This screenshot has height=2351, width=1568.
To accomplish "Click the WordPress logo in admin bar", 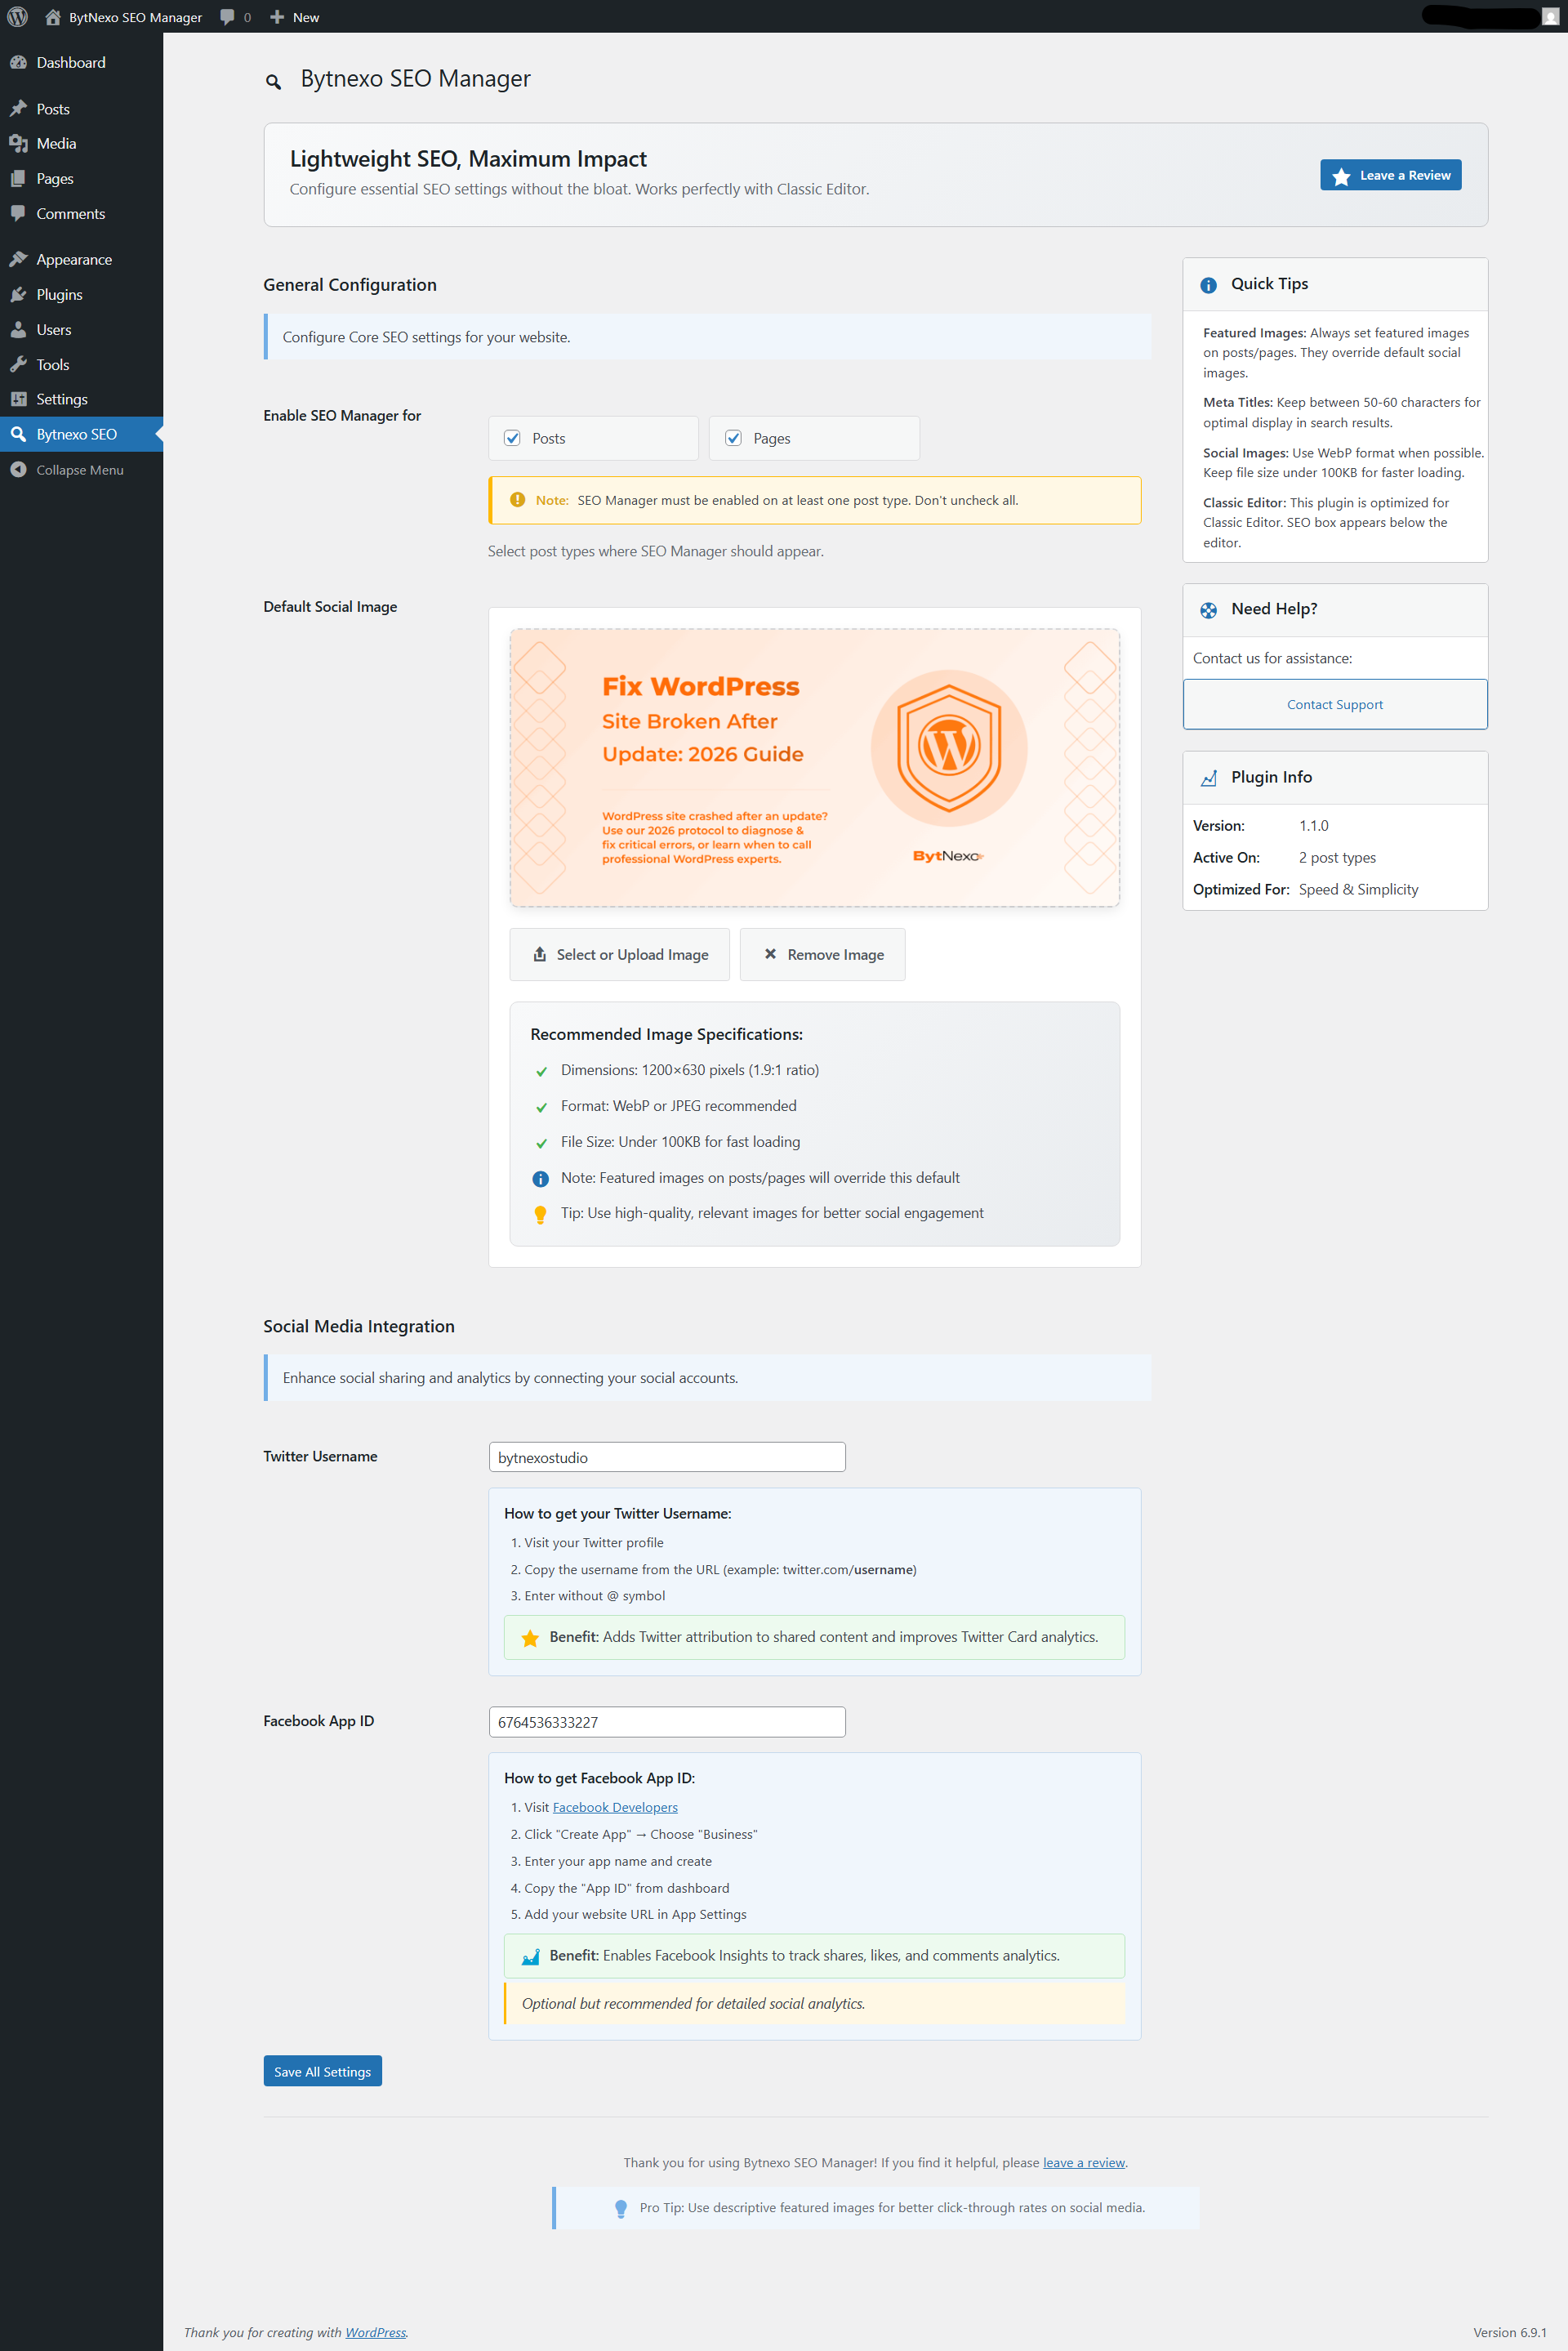I will 16,16.
